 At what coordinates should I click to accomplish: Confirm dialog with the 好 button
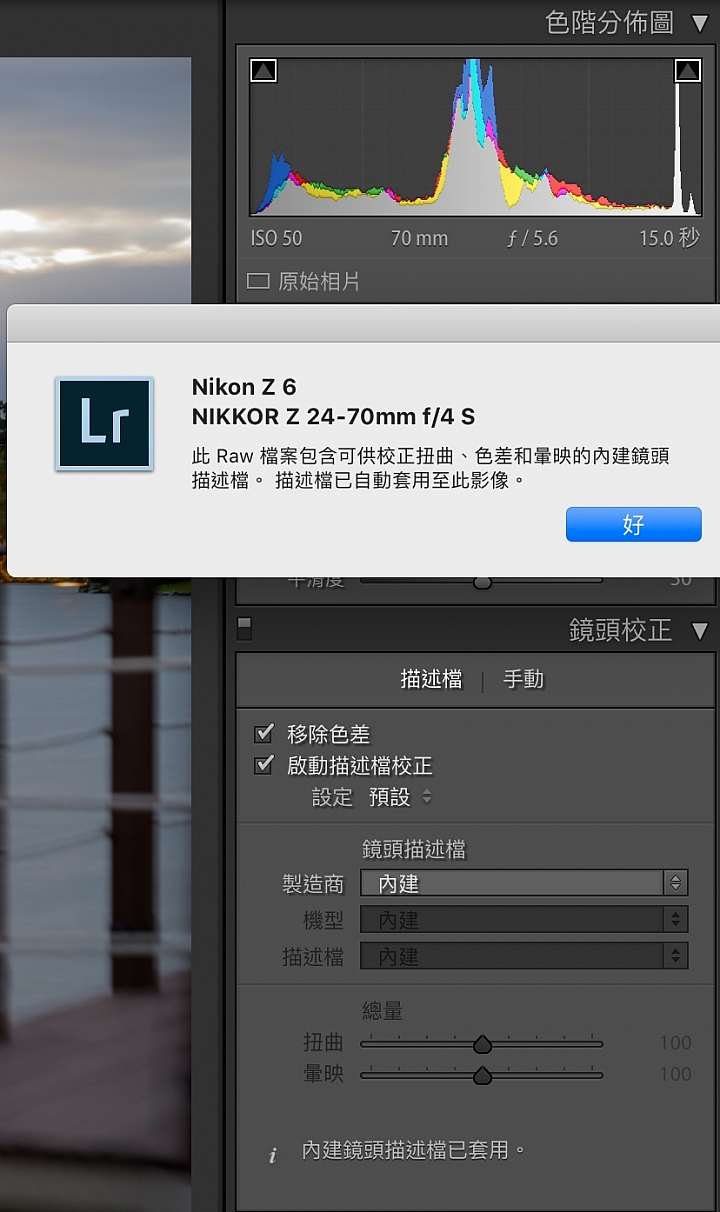634,524
